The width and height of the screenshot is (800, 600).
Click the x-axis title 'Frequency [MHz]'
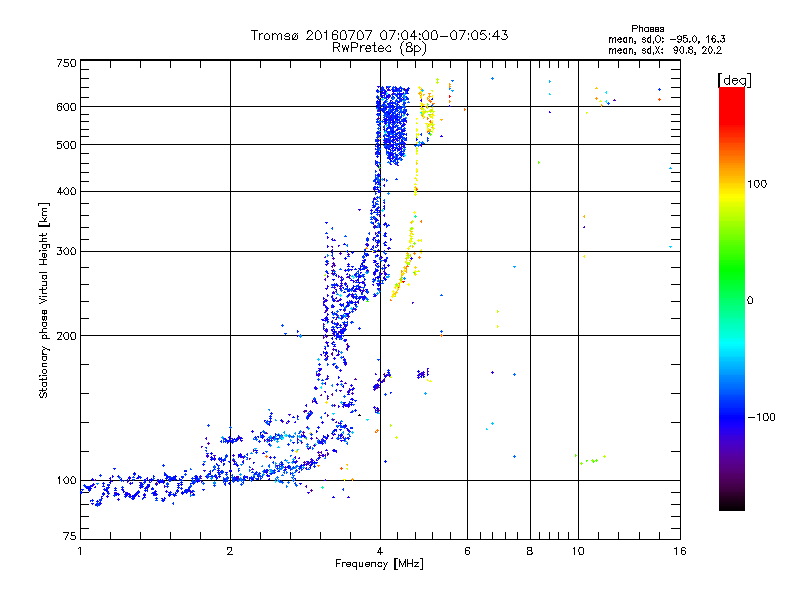(x=379, y=564)
